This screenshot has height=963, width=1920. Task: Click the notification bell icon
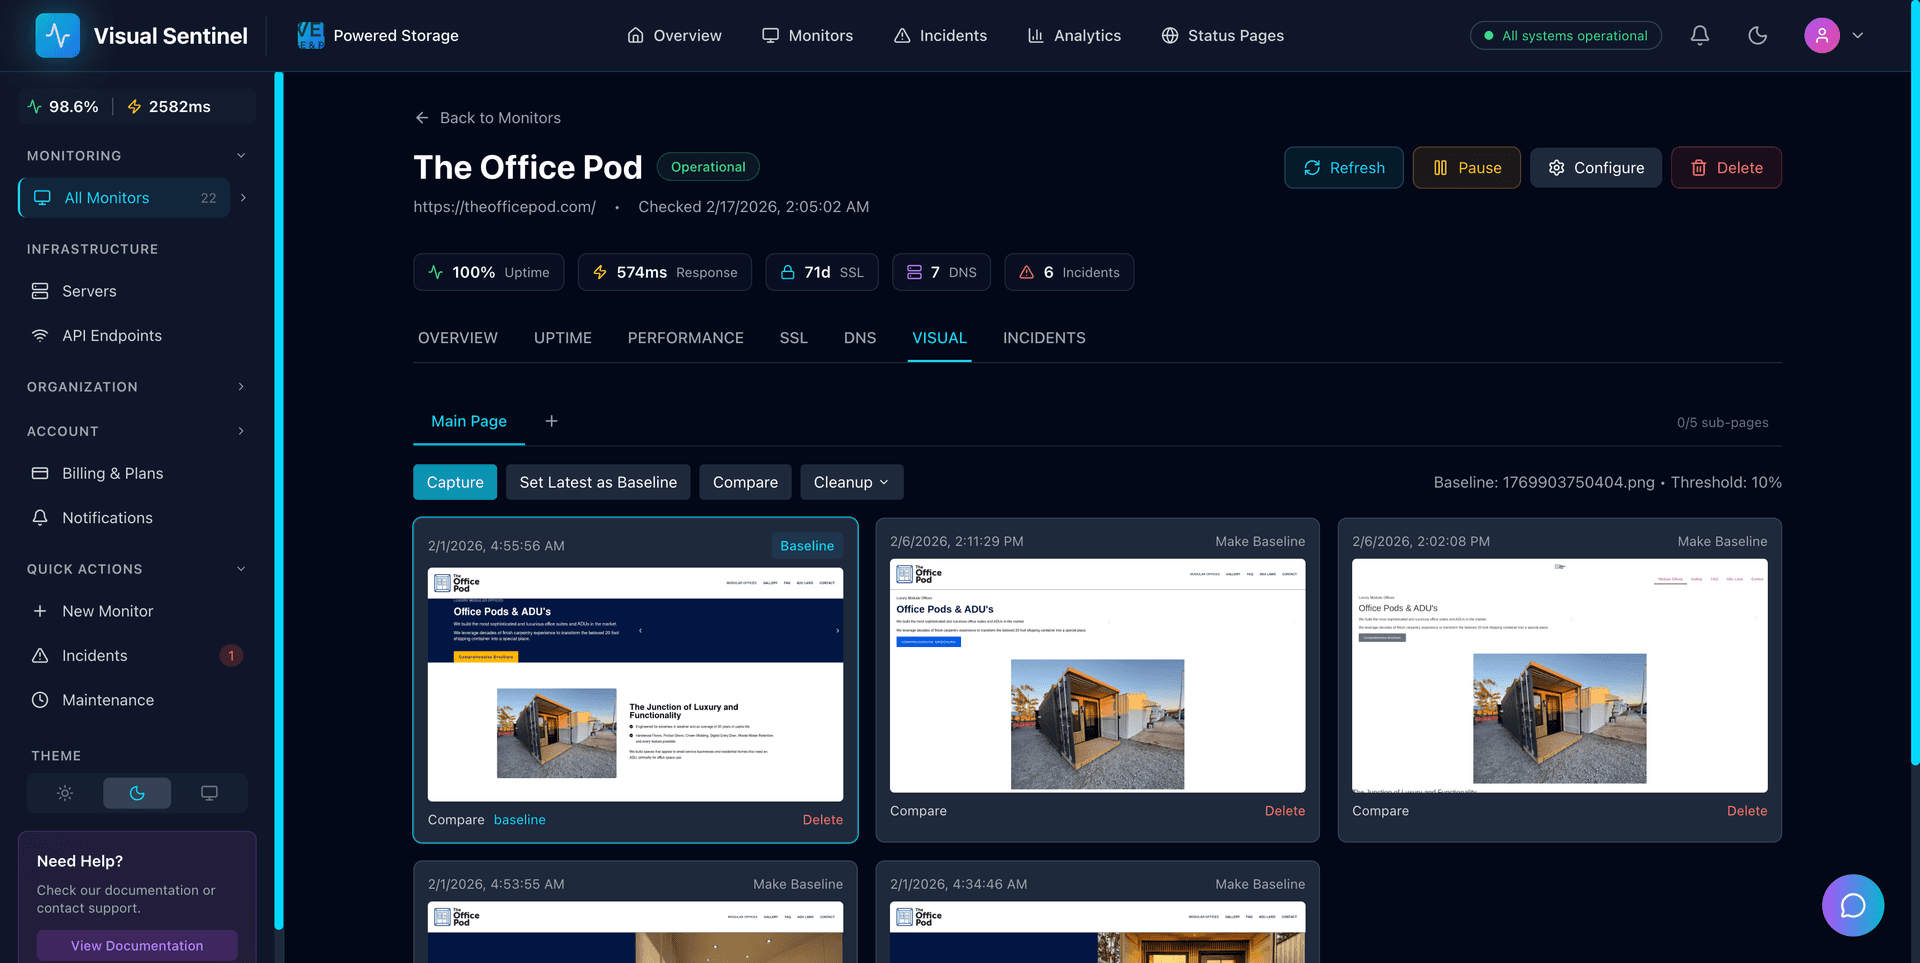click(1699, 35)
